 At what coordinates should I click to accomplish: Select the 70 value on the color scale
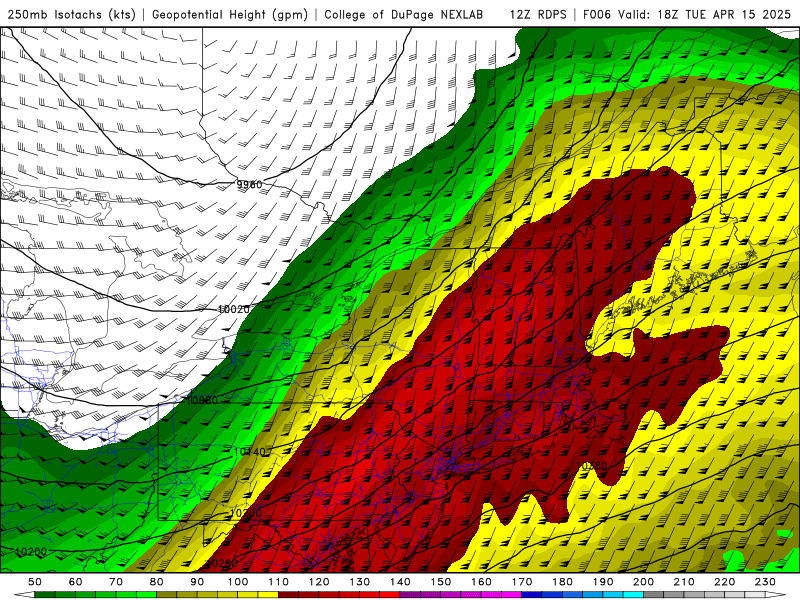coord(116,582)
